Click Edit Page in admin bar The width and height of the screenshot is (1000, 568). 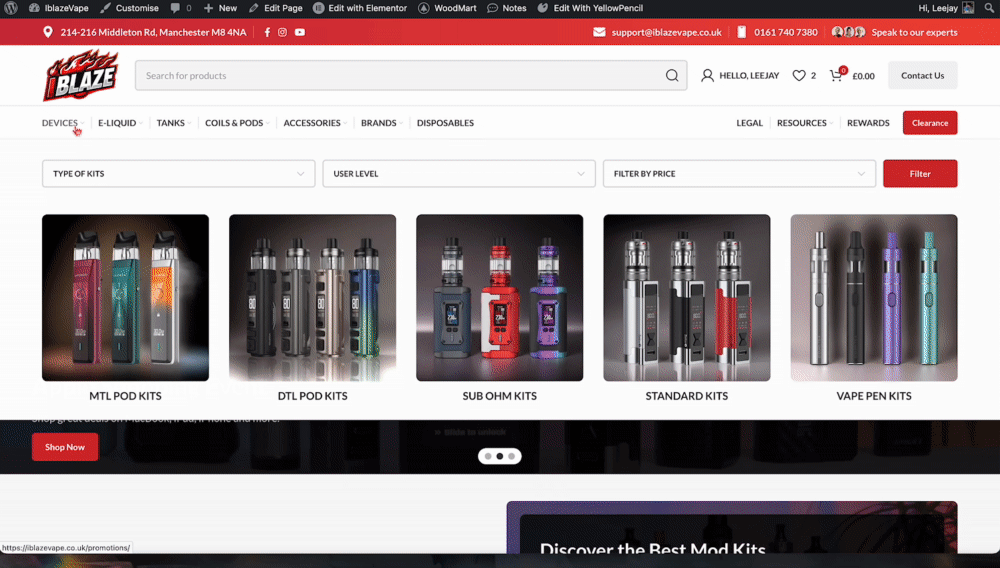[x=276, y=8]
